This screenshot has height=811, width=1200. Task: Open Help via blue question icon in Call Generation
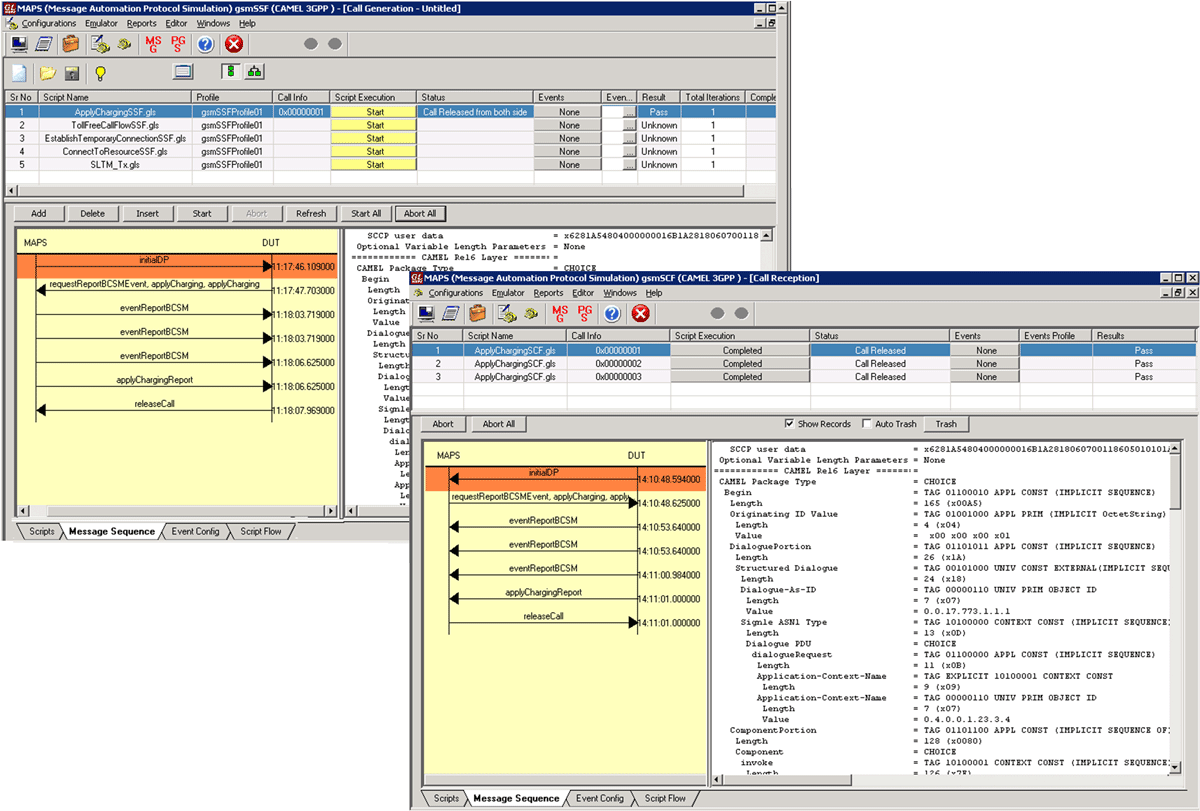click(x=206, y=44)
